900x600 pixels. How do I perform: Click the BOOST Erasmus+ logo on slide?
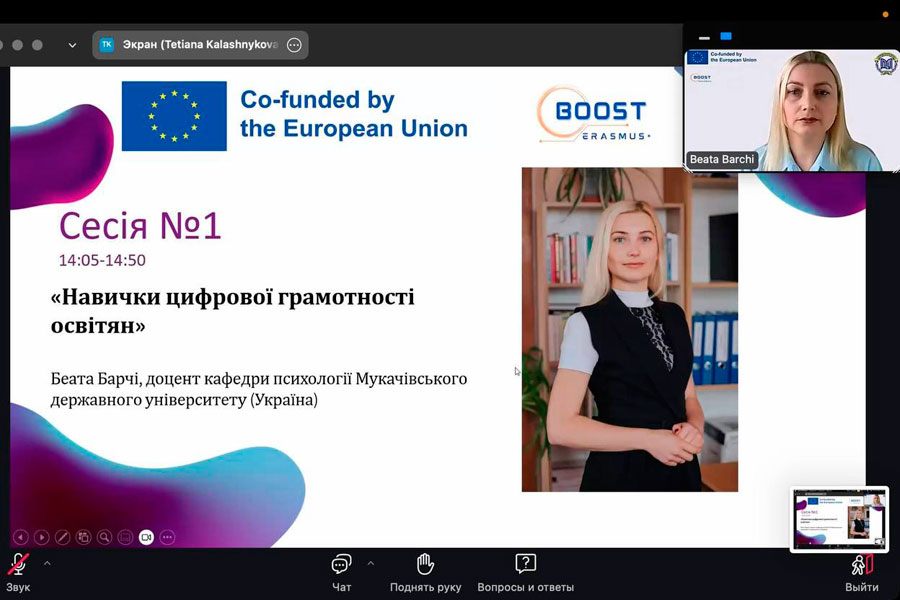point(595,114)
